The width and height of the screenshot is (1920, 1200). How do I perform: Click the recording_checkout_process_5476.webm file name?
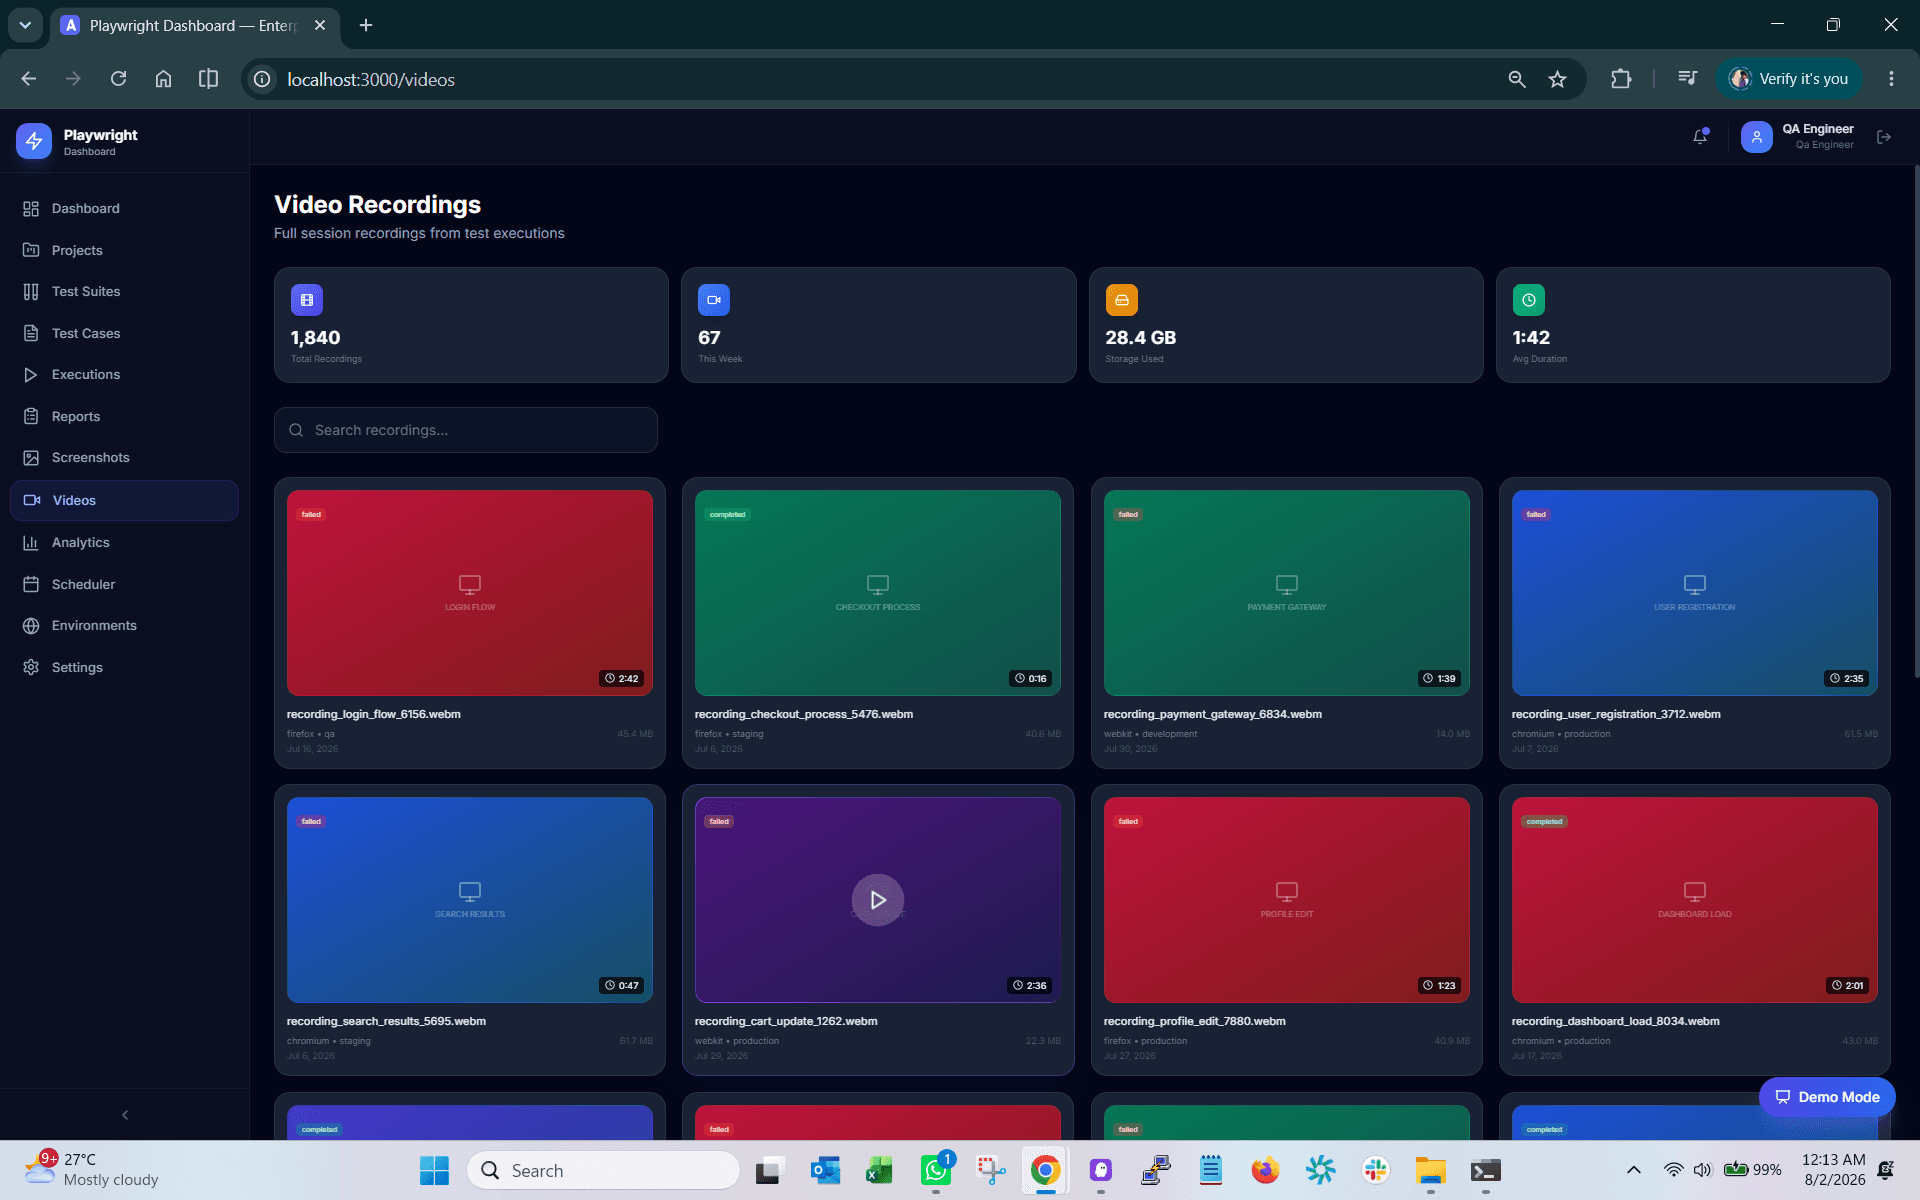[x=804, y=714]
